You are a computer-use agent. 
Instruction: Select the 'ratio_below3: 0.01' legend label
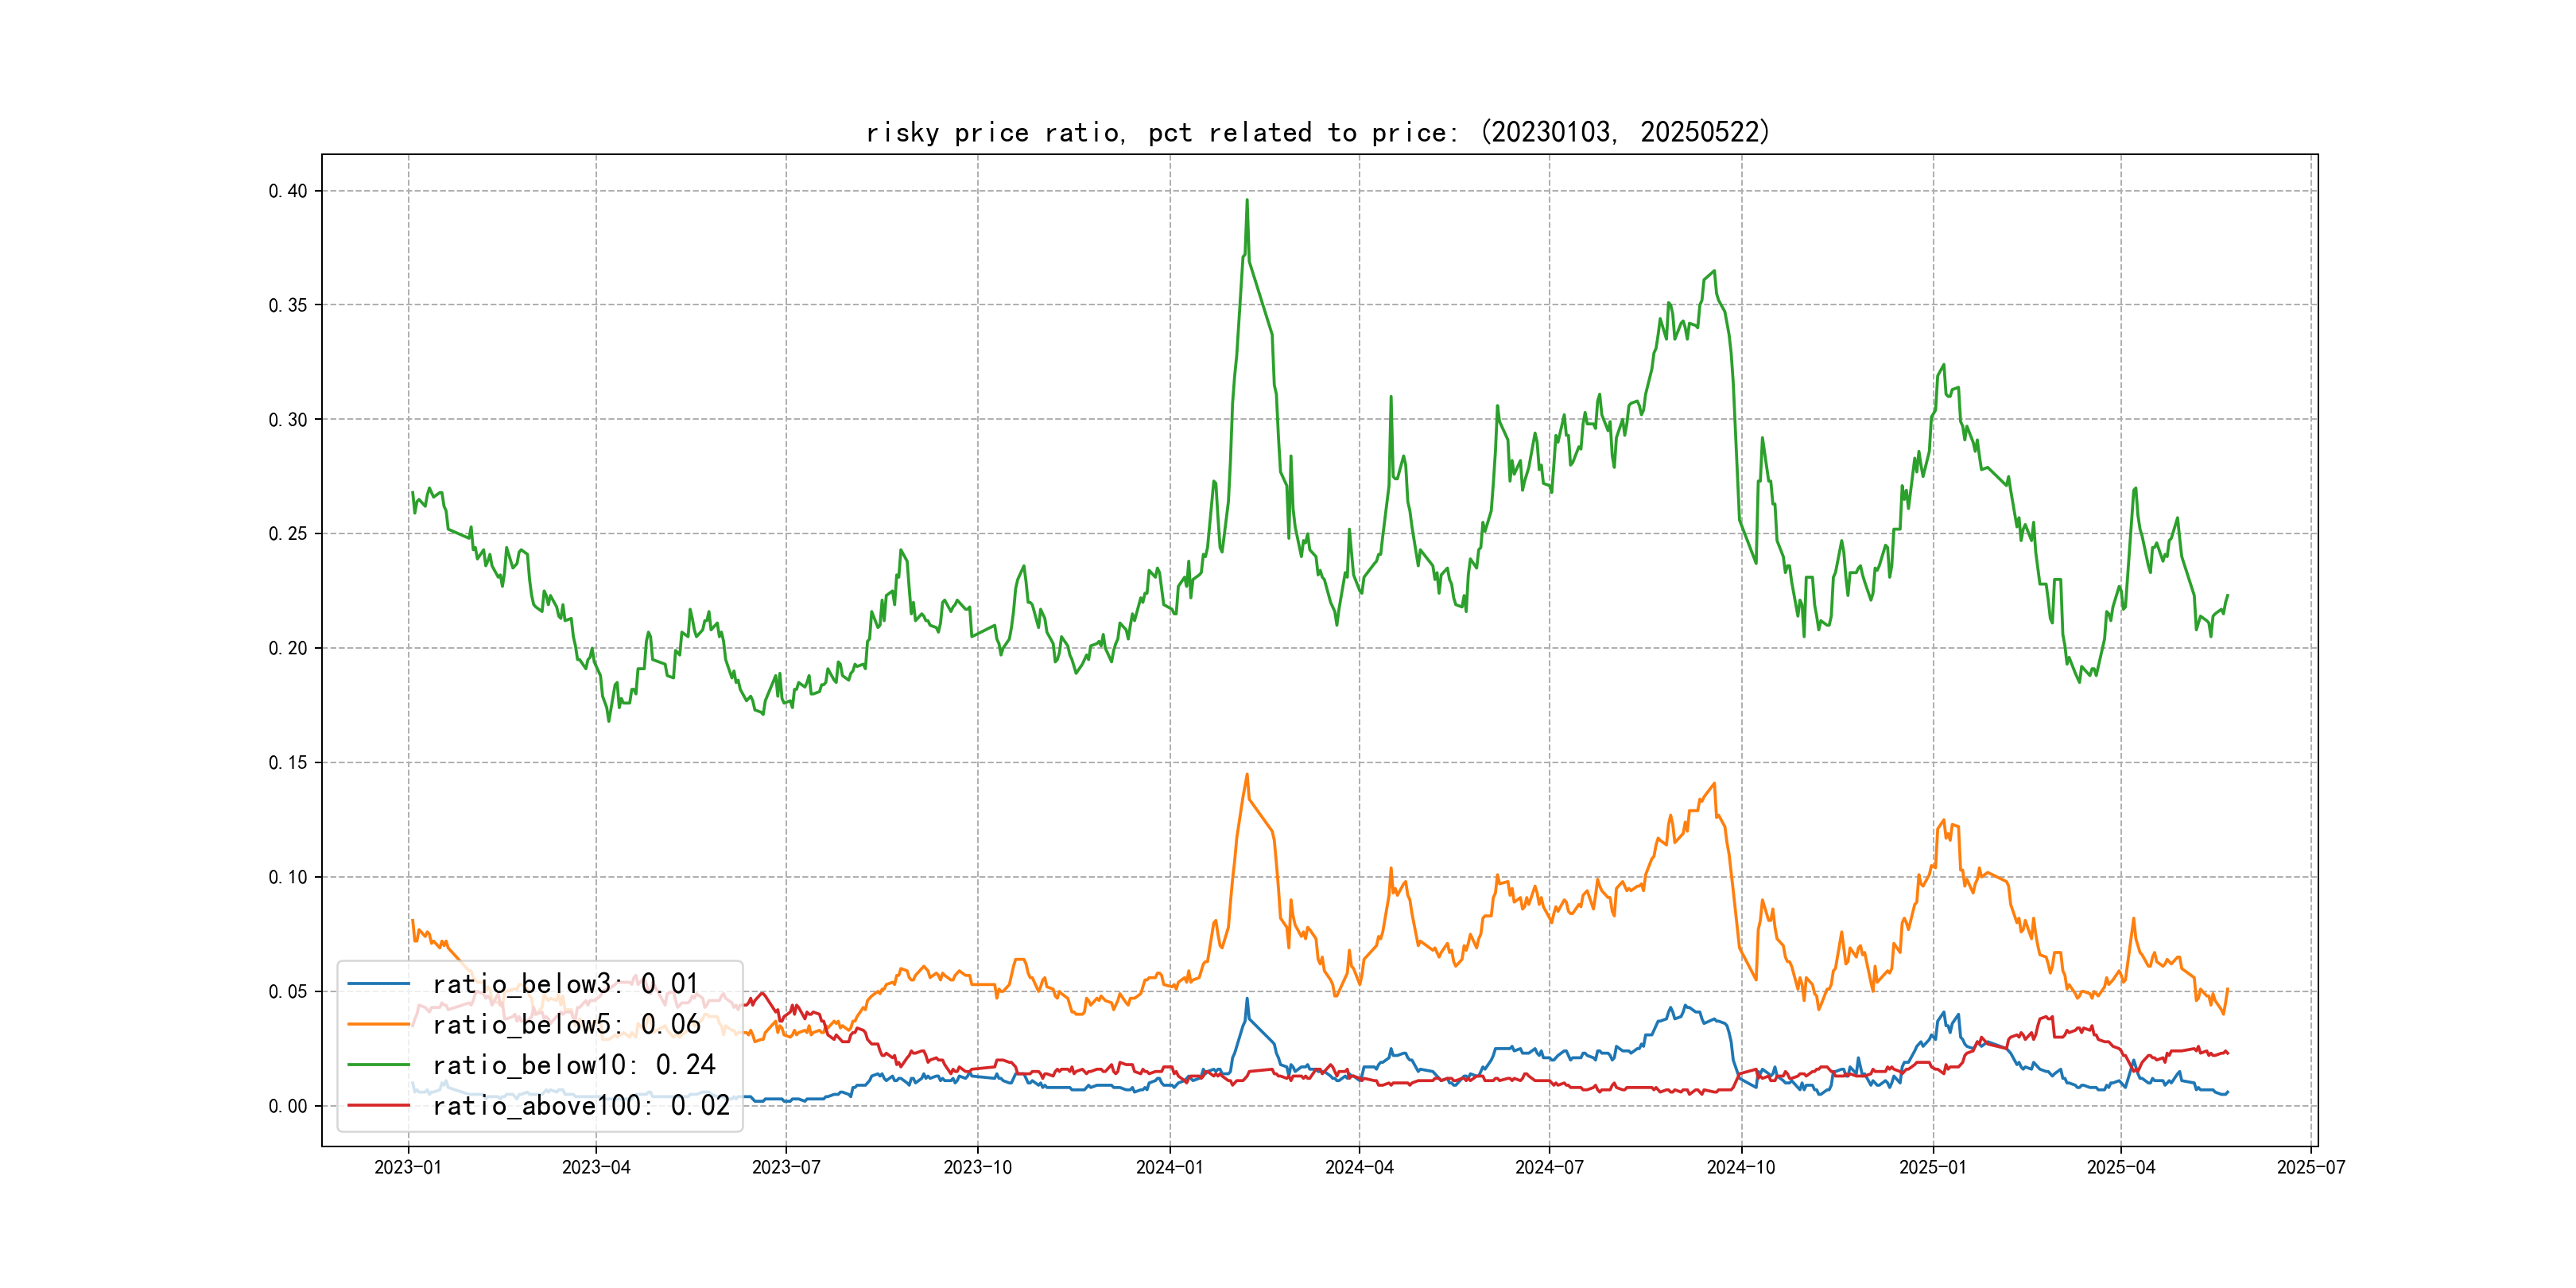coord(565,984)
